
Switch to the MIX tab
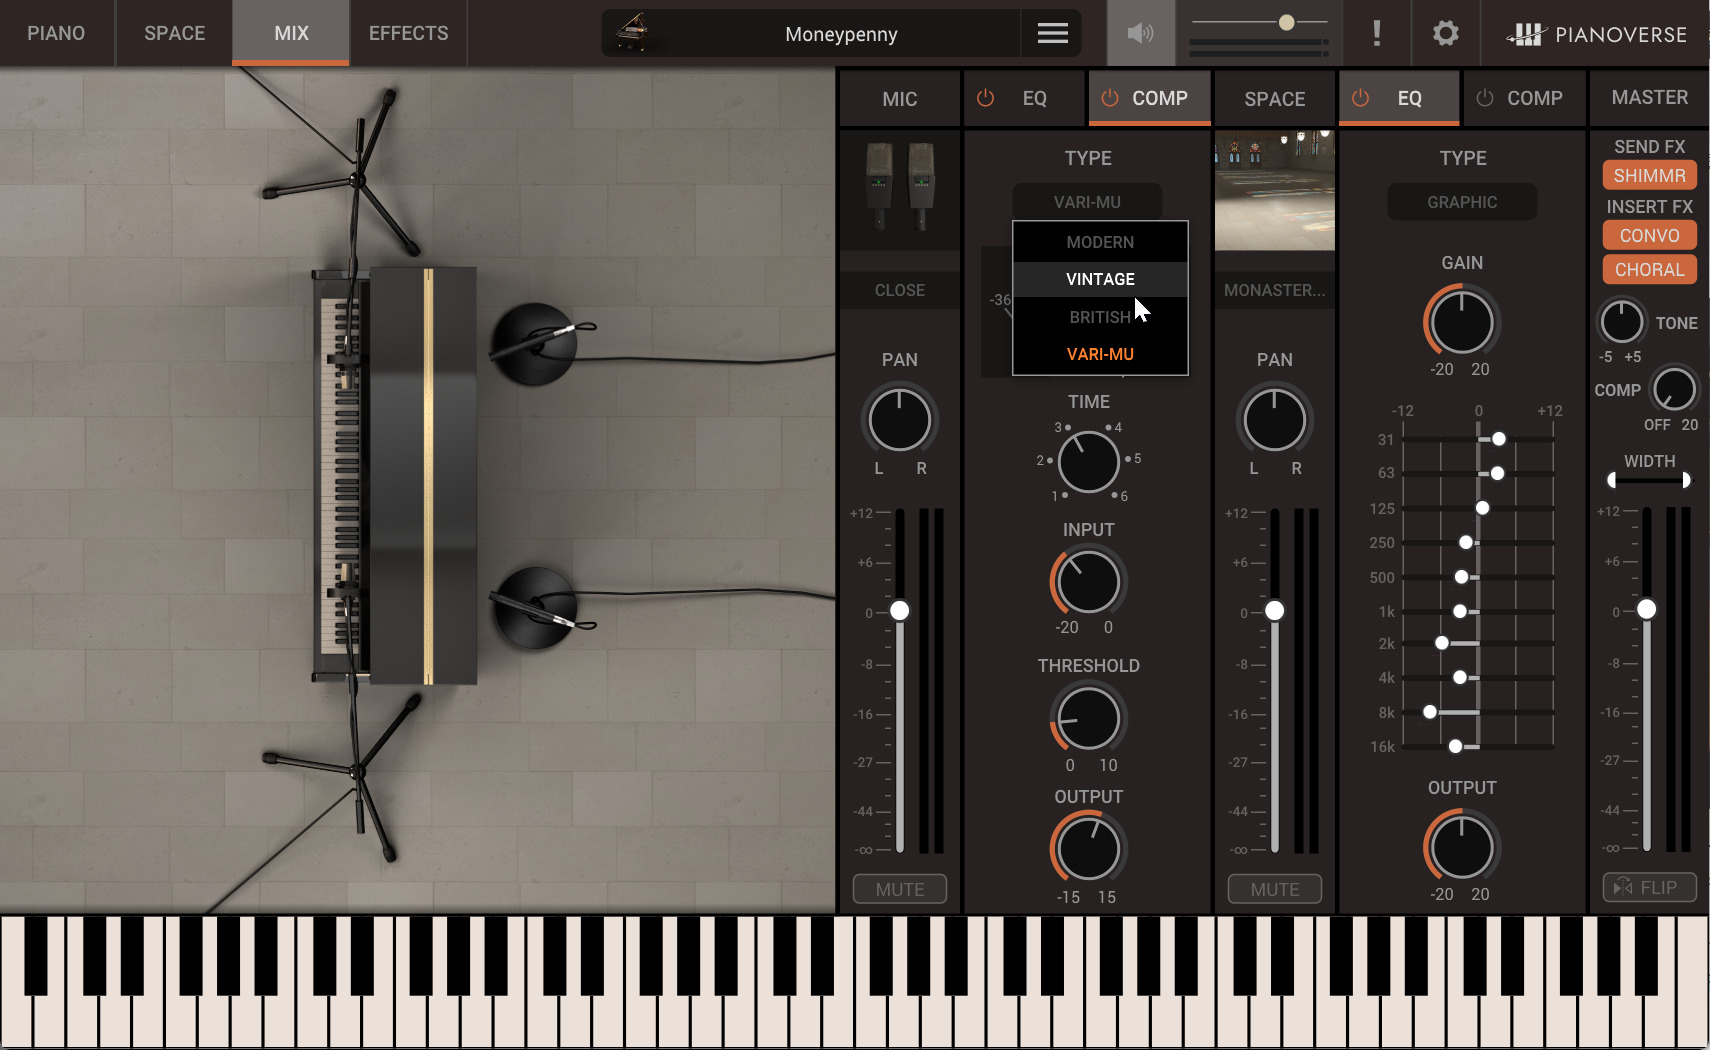[x=291, y=33]
